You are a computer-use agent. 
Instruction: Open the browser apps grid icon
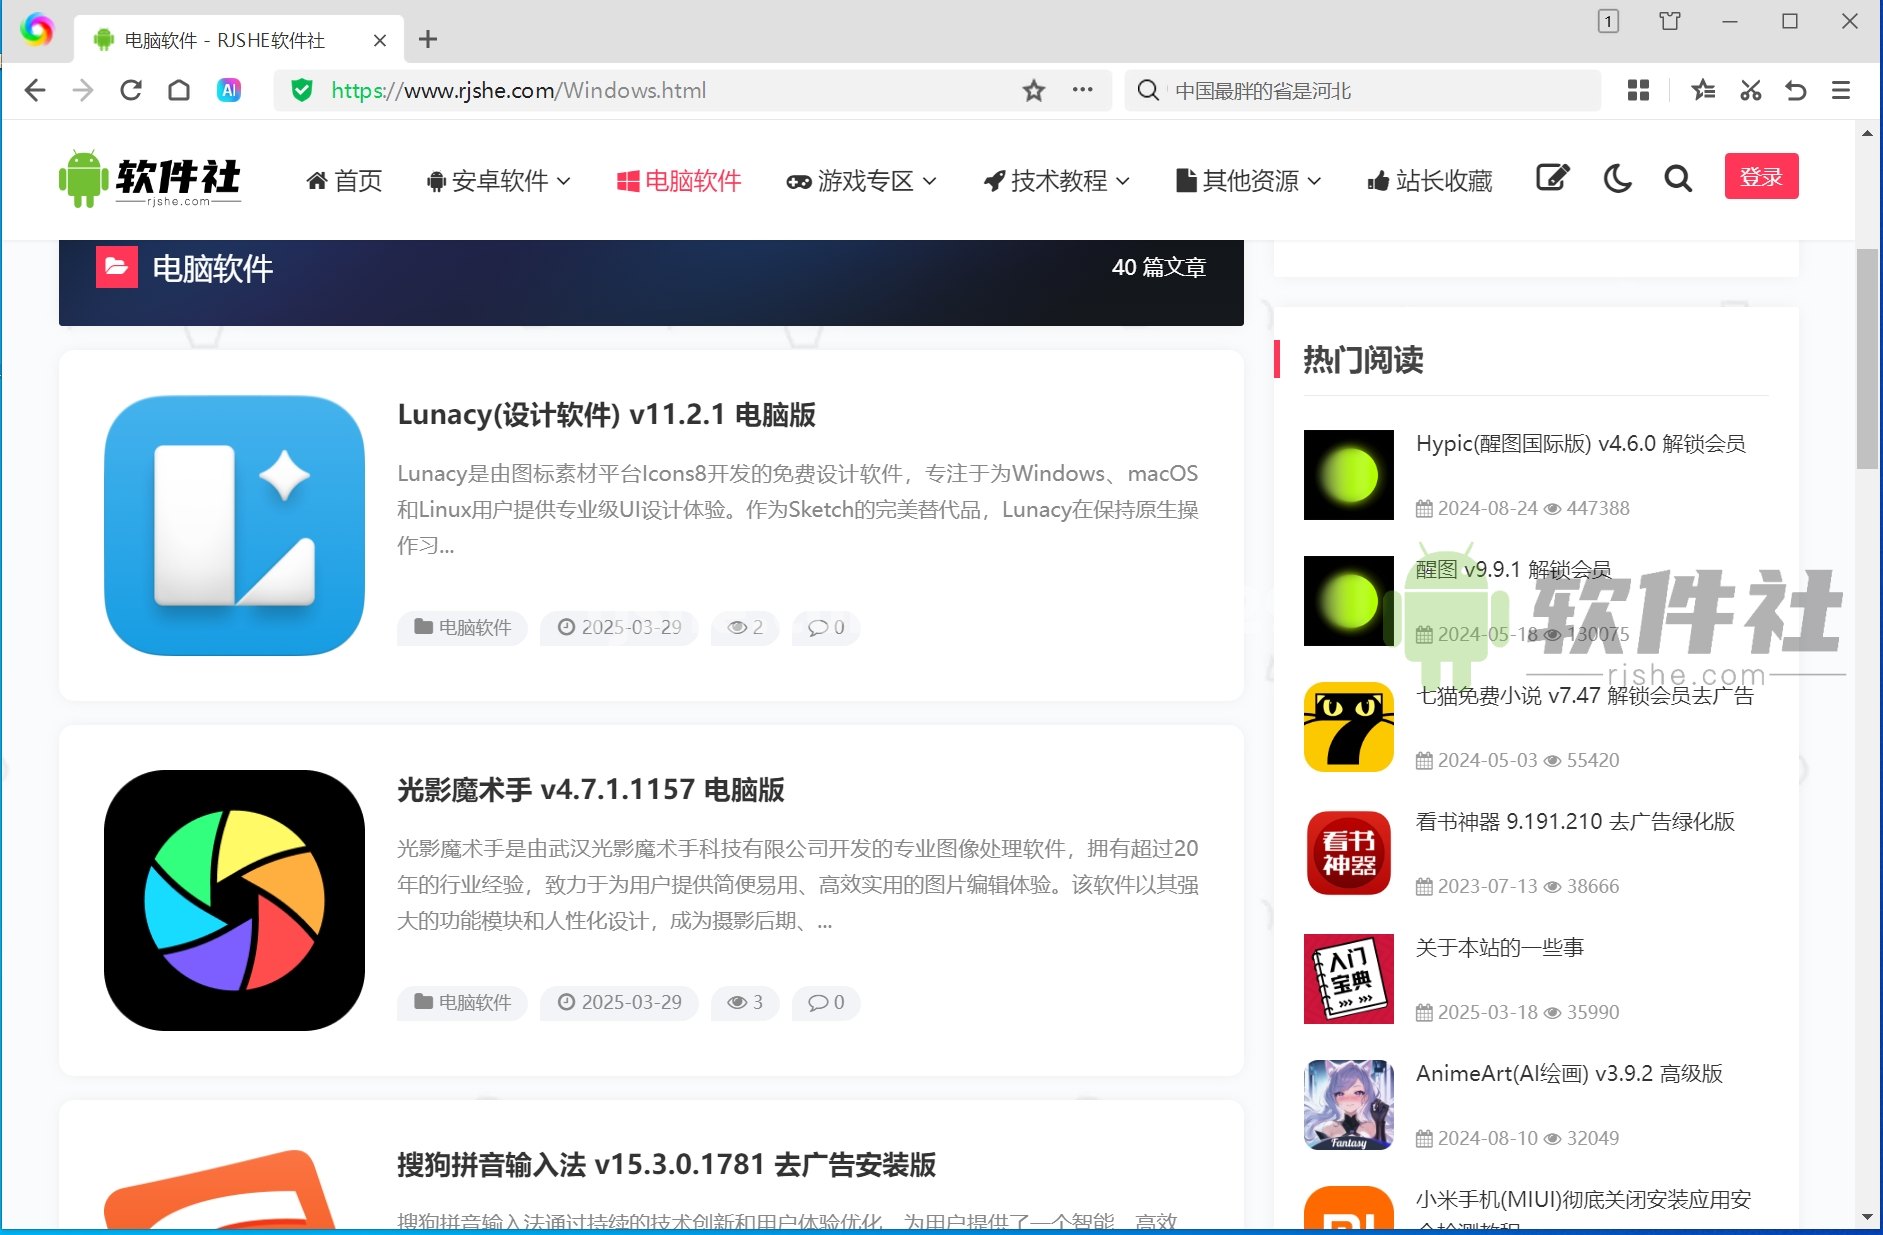[x=1638, y=91]
